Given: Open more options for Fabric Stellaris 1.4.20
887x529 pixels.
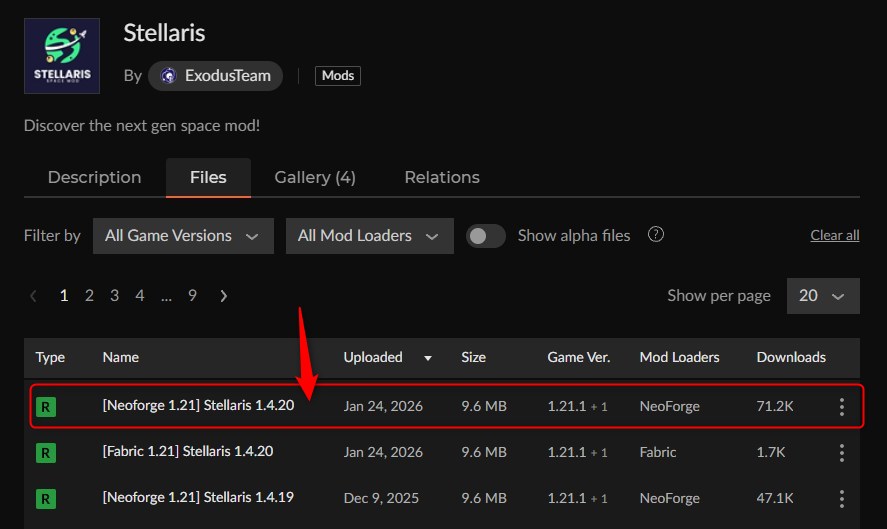Looking at the screenshot, I should pos(842,453).
